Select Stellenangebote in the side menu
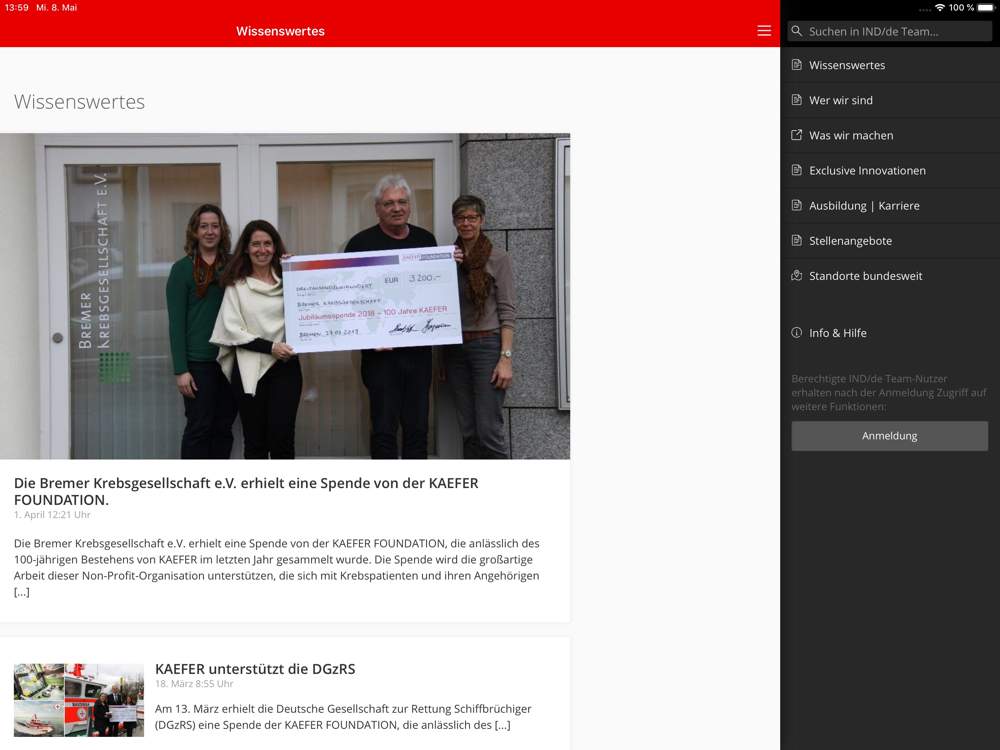This screenshot has width=1000, height=750. point(890,240)
